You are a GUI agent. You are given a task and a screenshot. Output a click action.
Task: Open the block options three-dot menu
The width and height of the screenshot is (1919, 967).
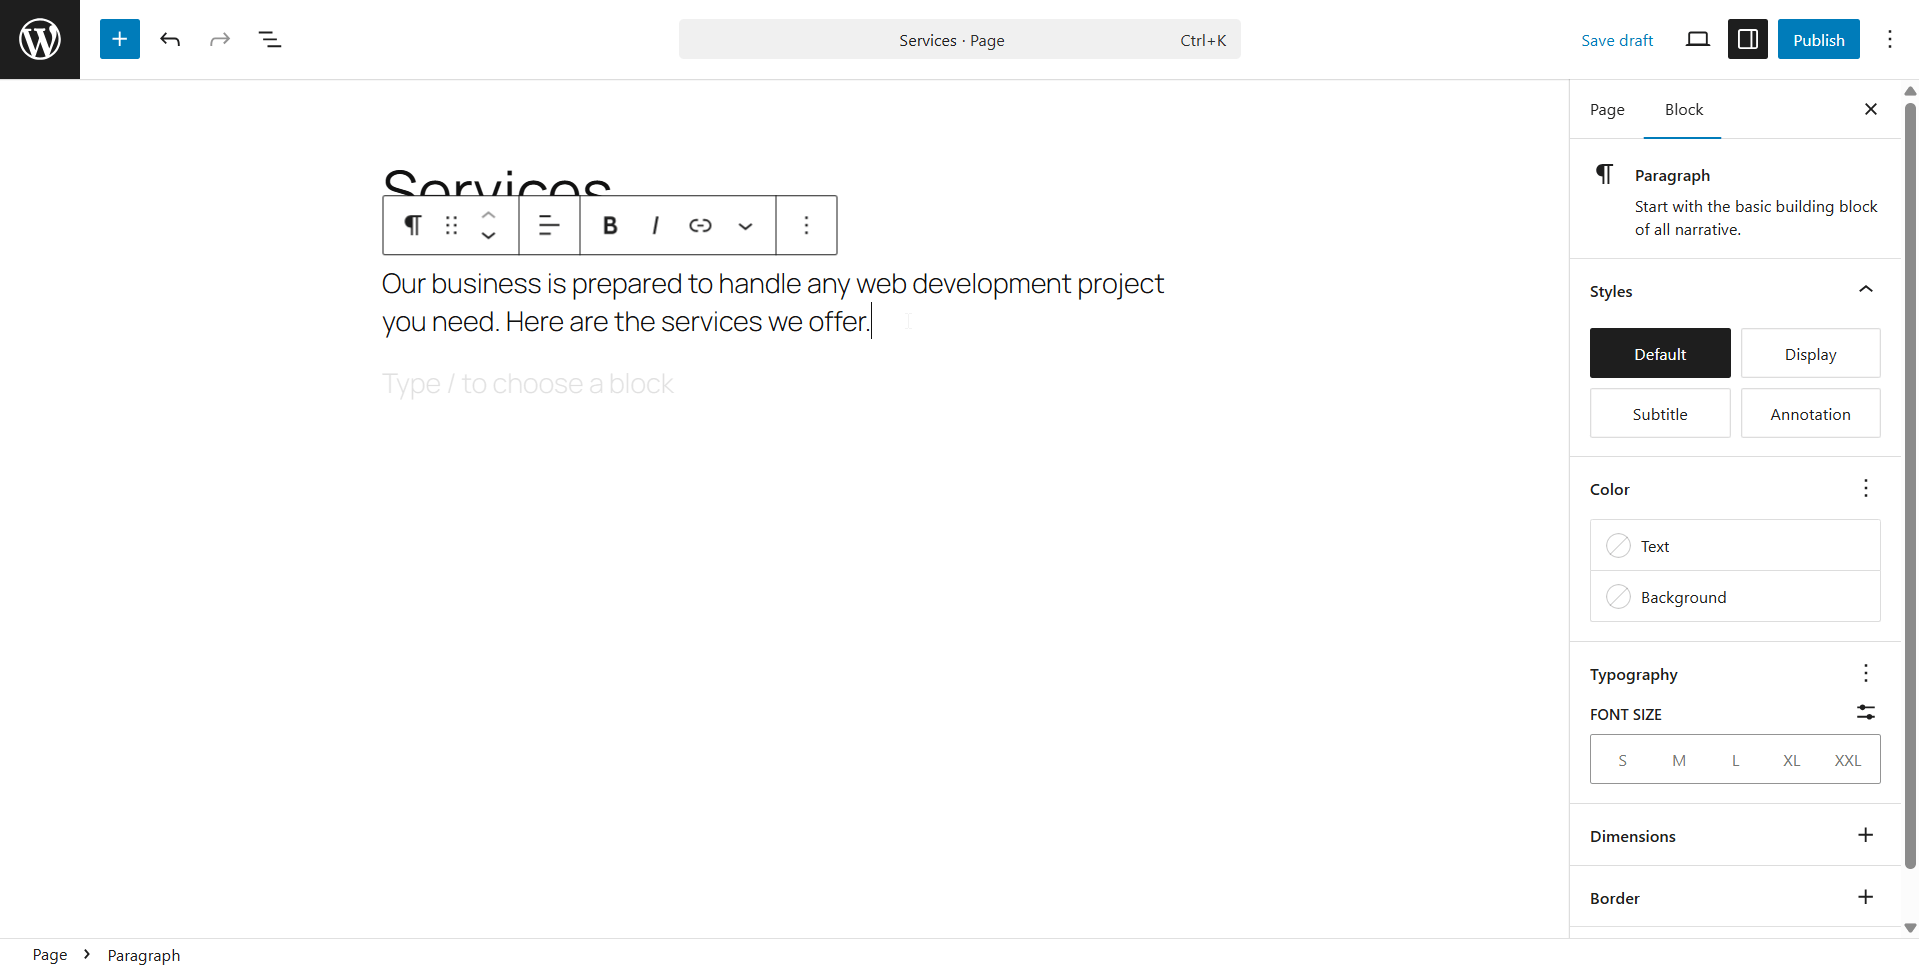(806, 226)
